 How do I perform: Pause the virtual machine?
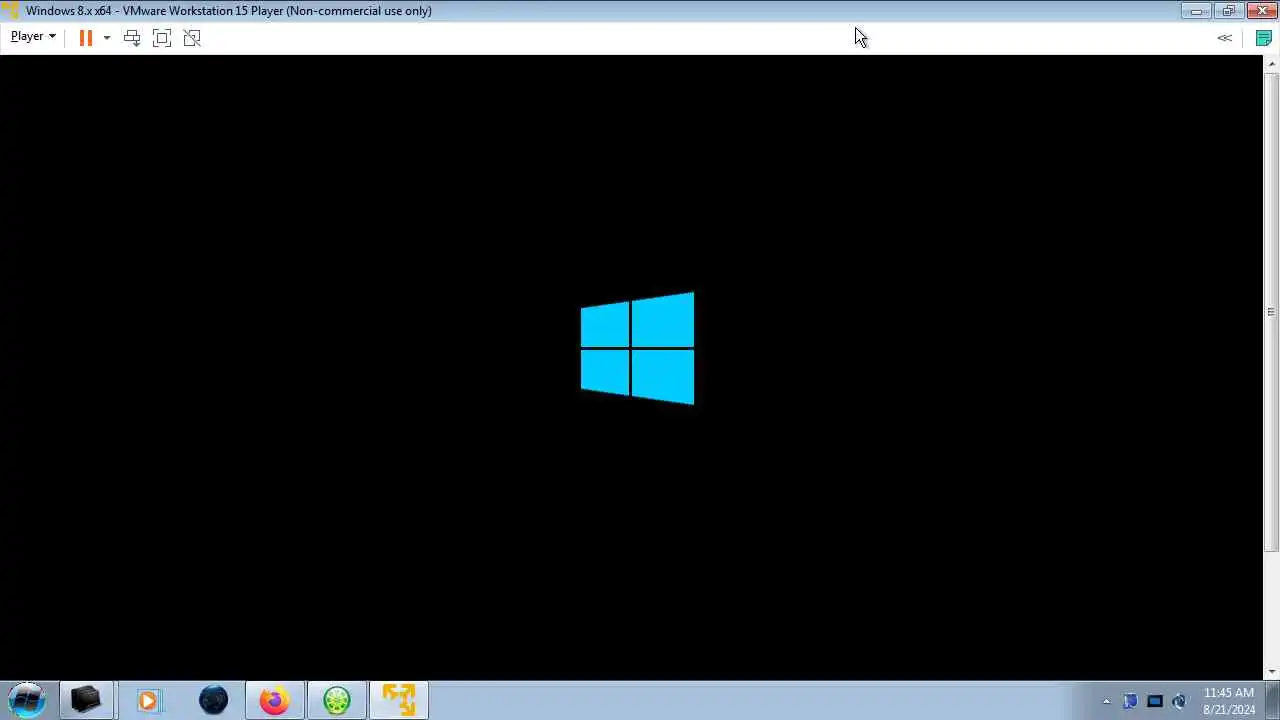(x=85, y=37)
